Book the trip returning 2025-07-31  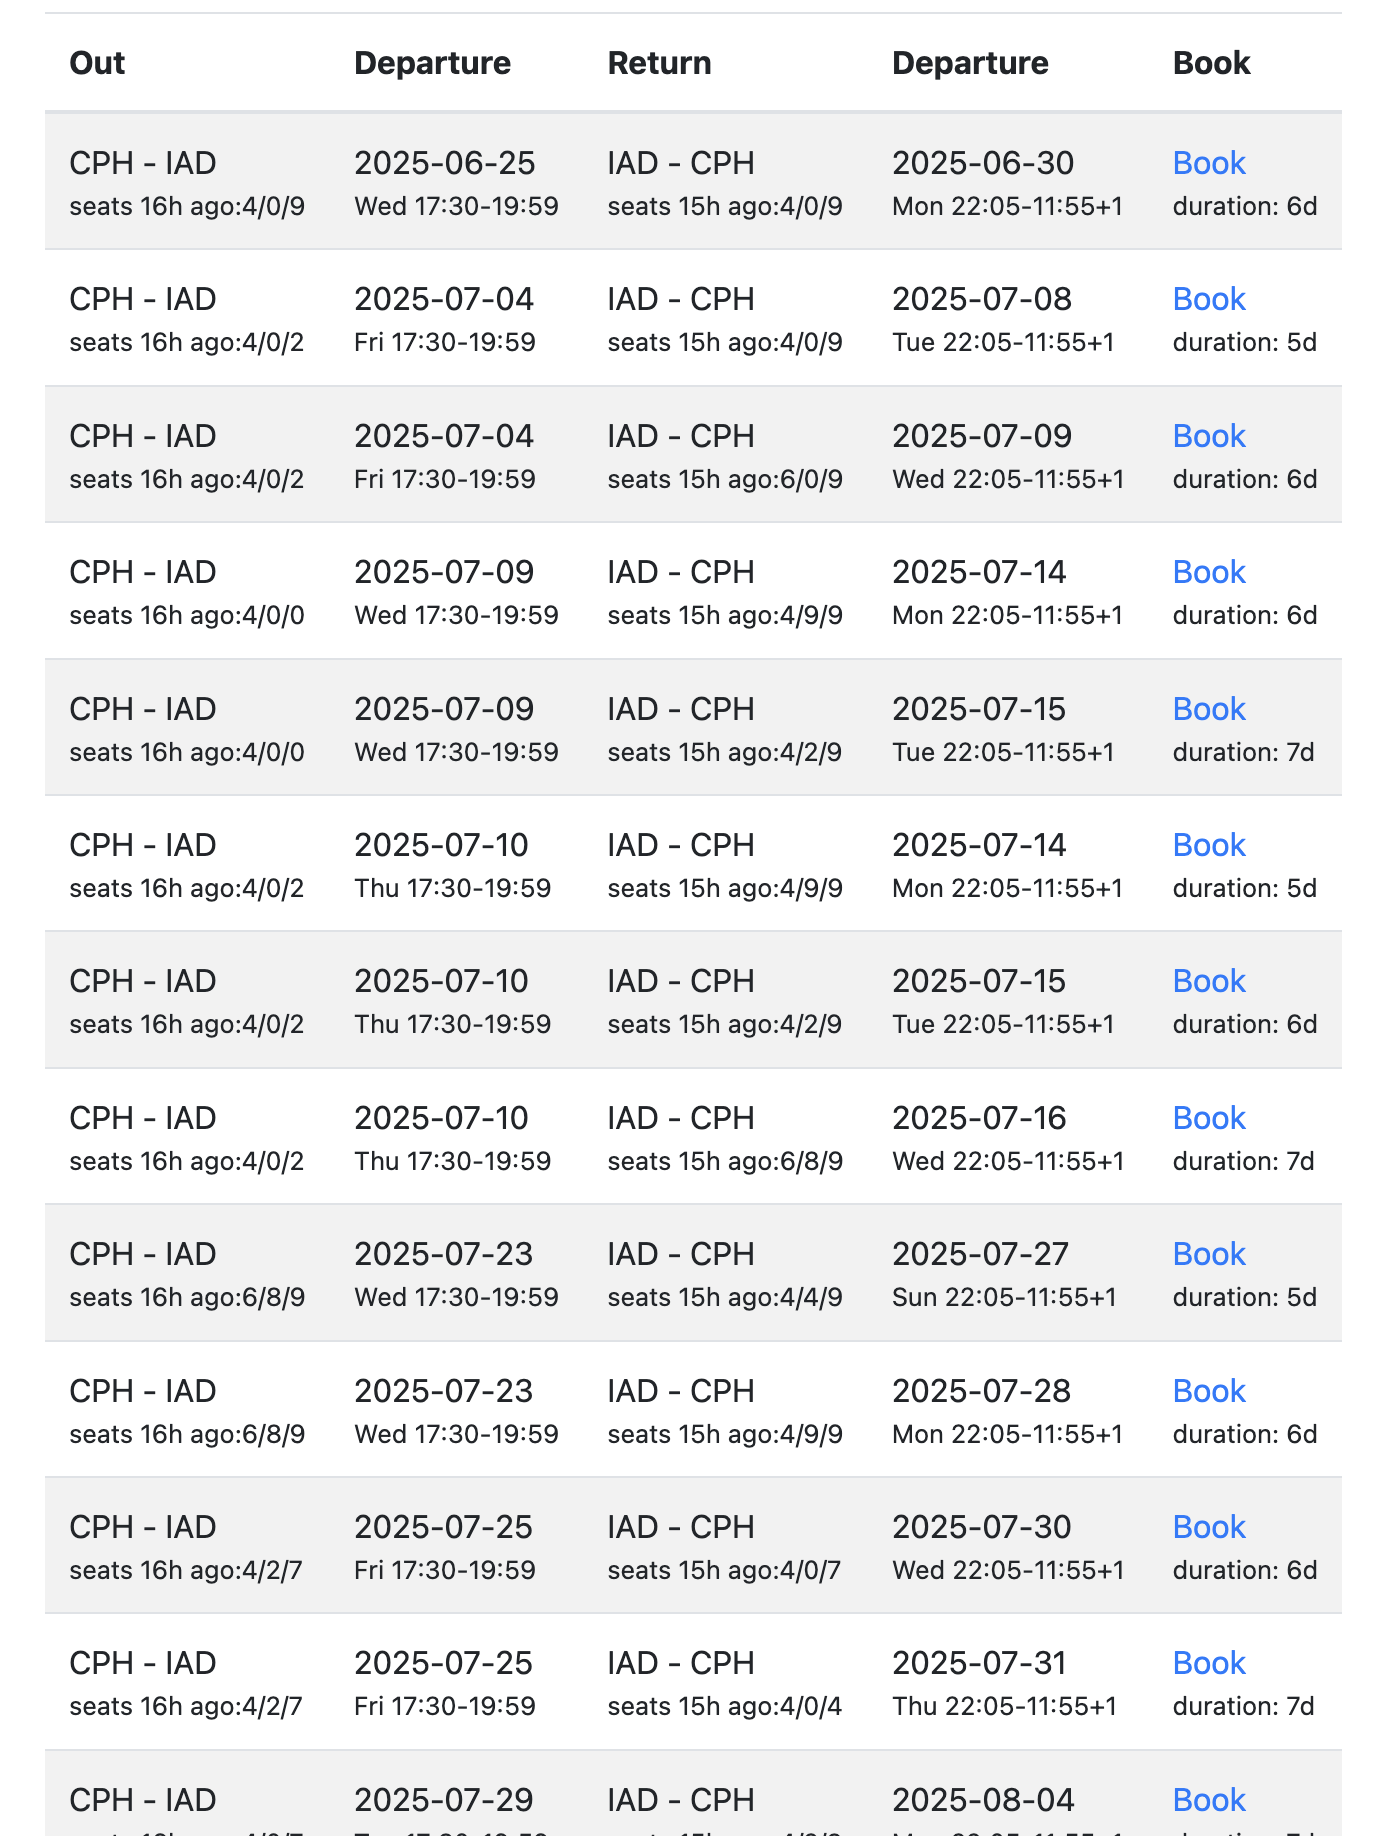(x=1208, y=1663)
